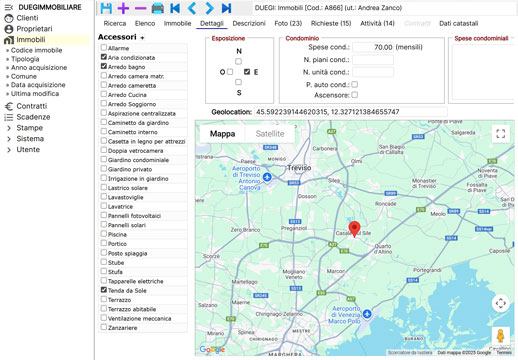Sort by Tipologia link
This screenshot has width=518, height=360.
click(x=25, y=59)
